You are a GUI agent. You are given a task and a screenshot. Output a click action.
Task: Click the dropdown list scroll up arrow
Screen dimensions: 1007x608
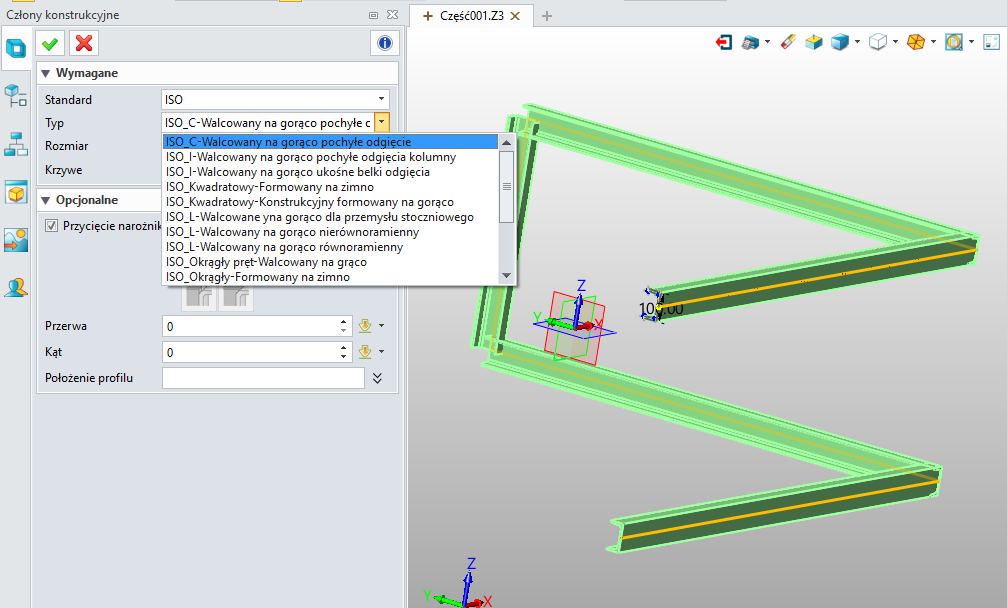507,143
